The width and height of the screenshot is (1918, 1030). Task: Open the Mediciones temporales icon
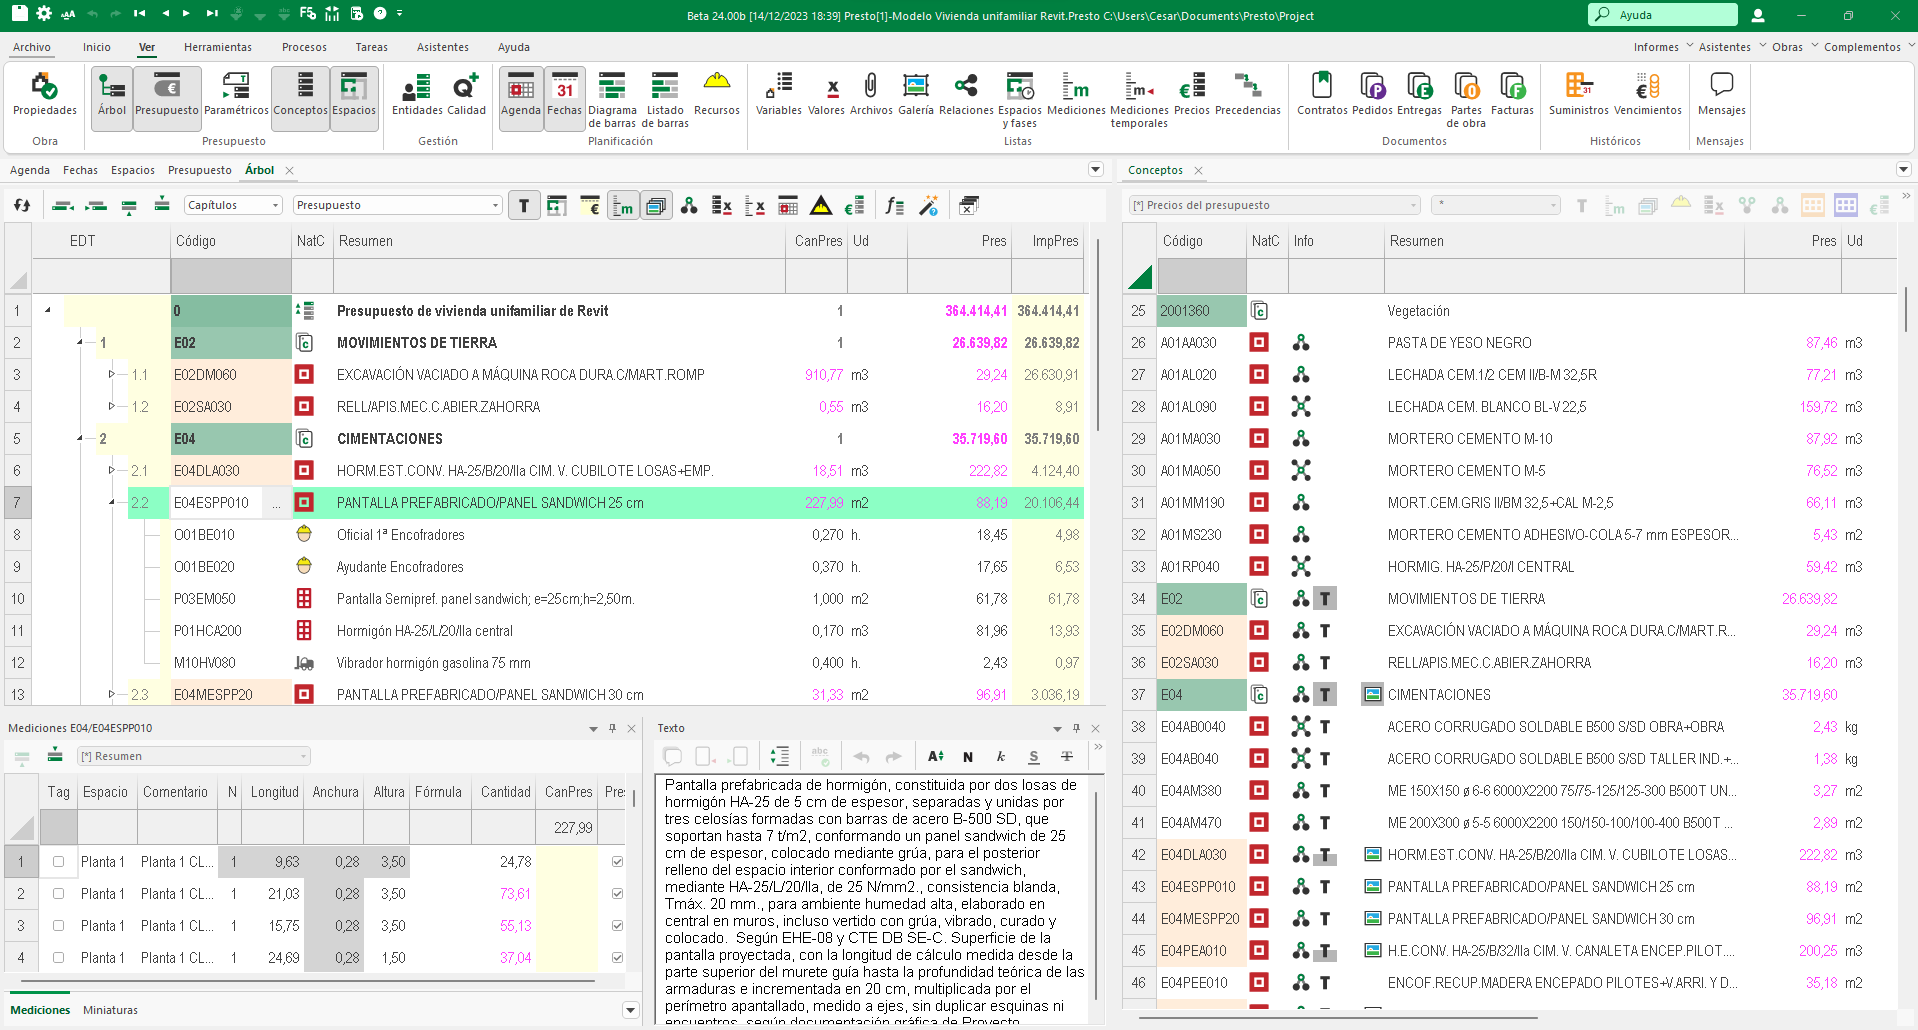[x=1139, y=99]
